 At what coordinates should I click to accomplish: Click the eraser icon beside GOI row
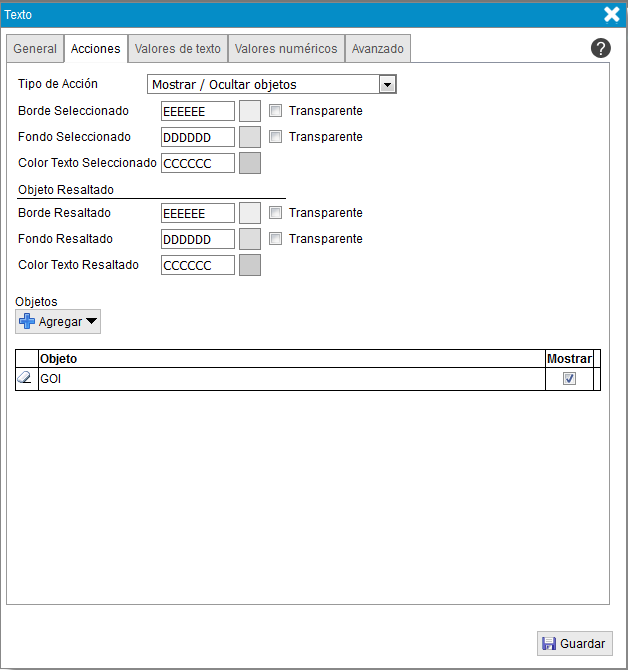[26, 379]
